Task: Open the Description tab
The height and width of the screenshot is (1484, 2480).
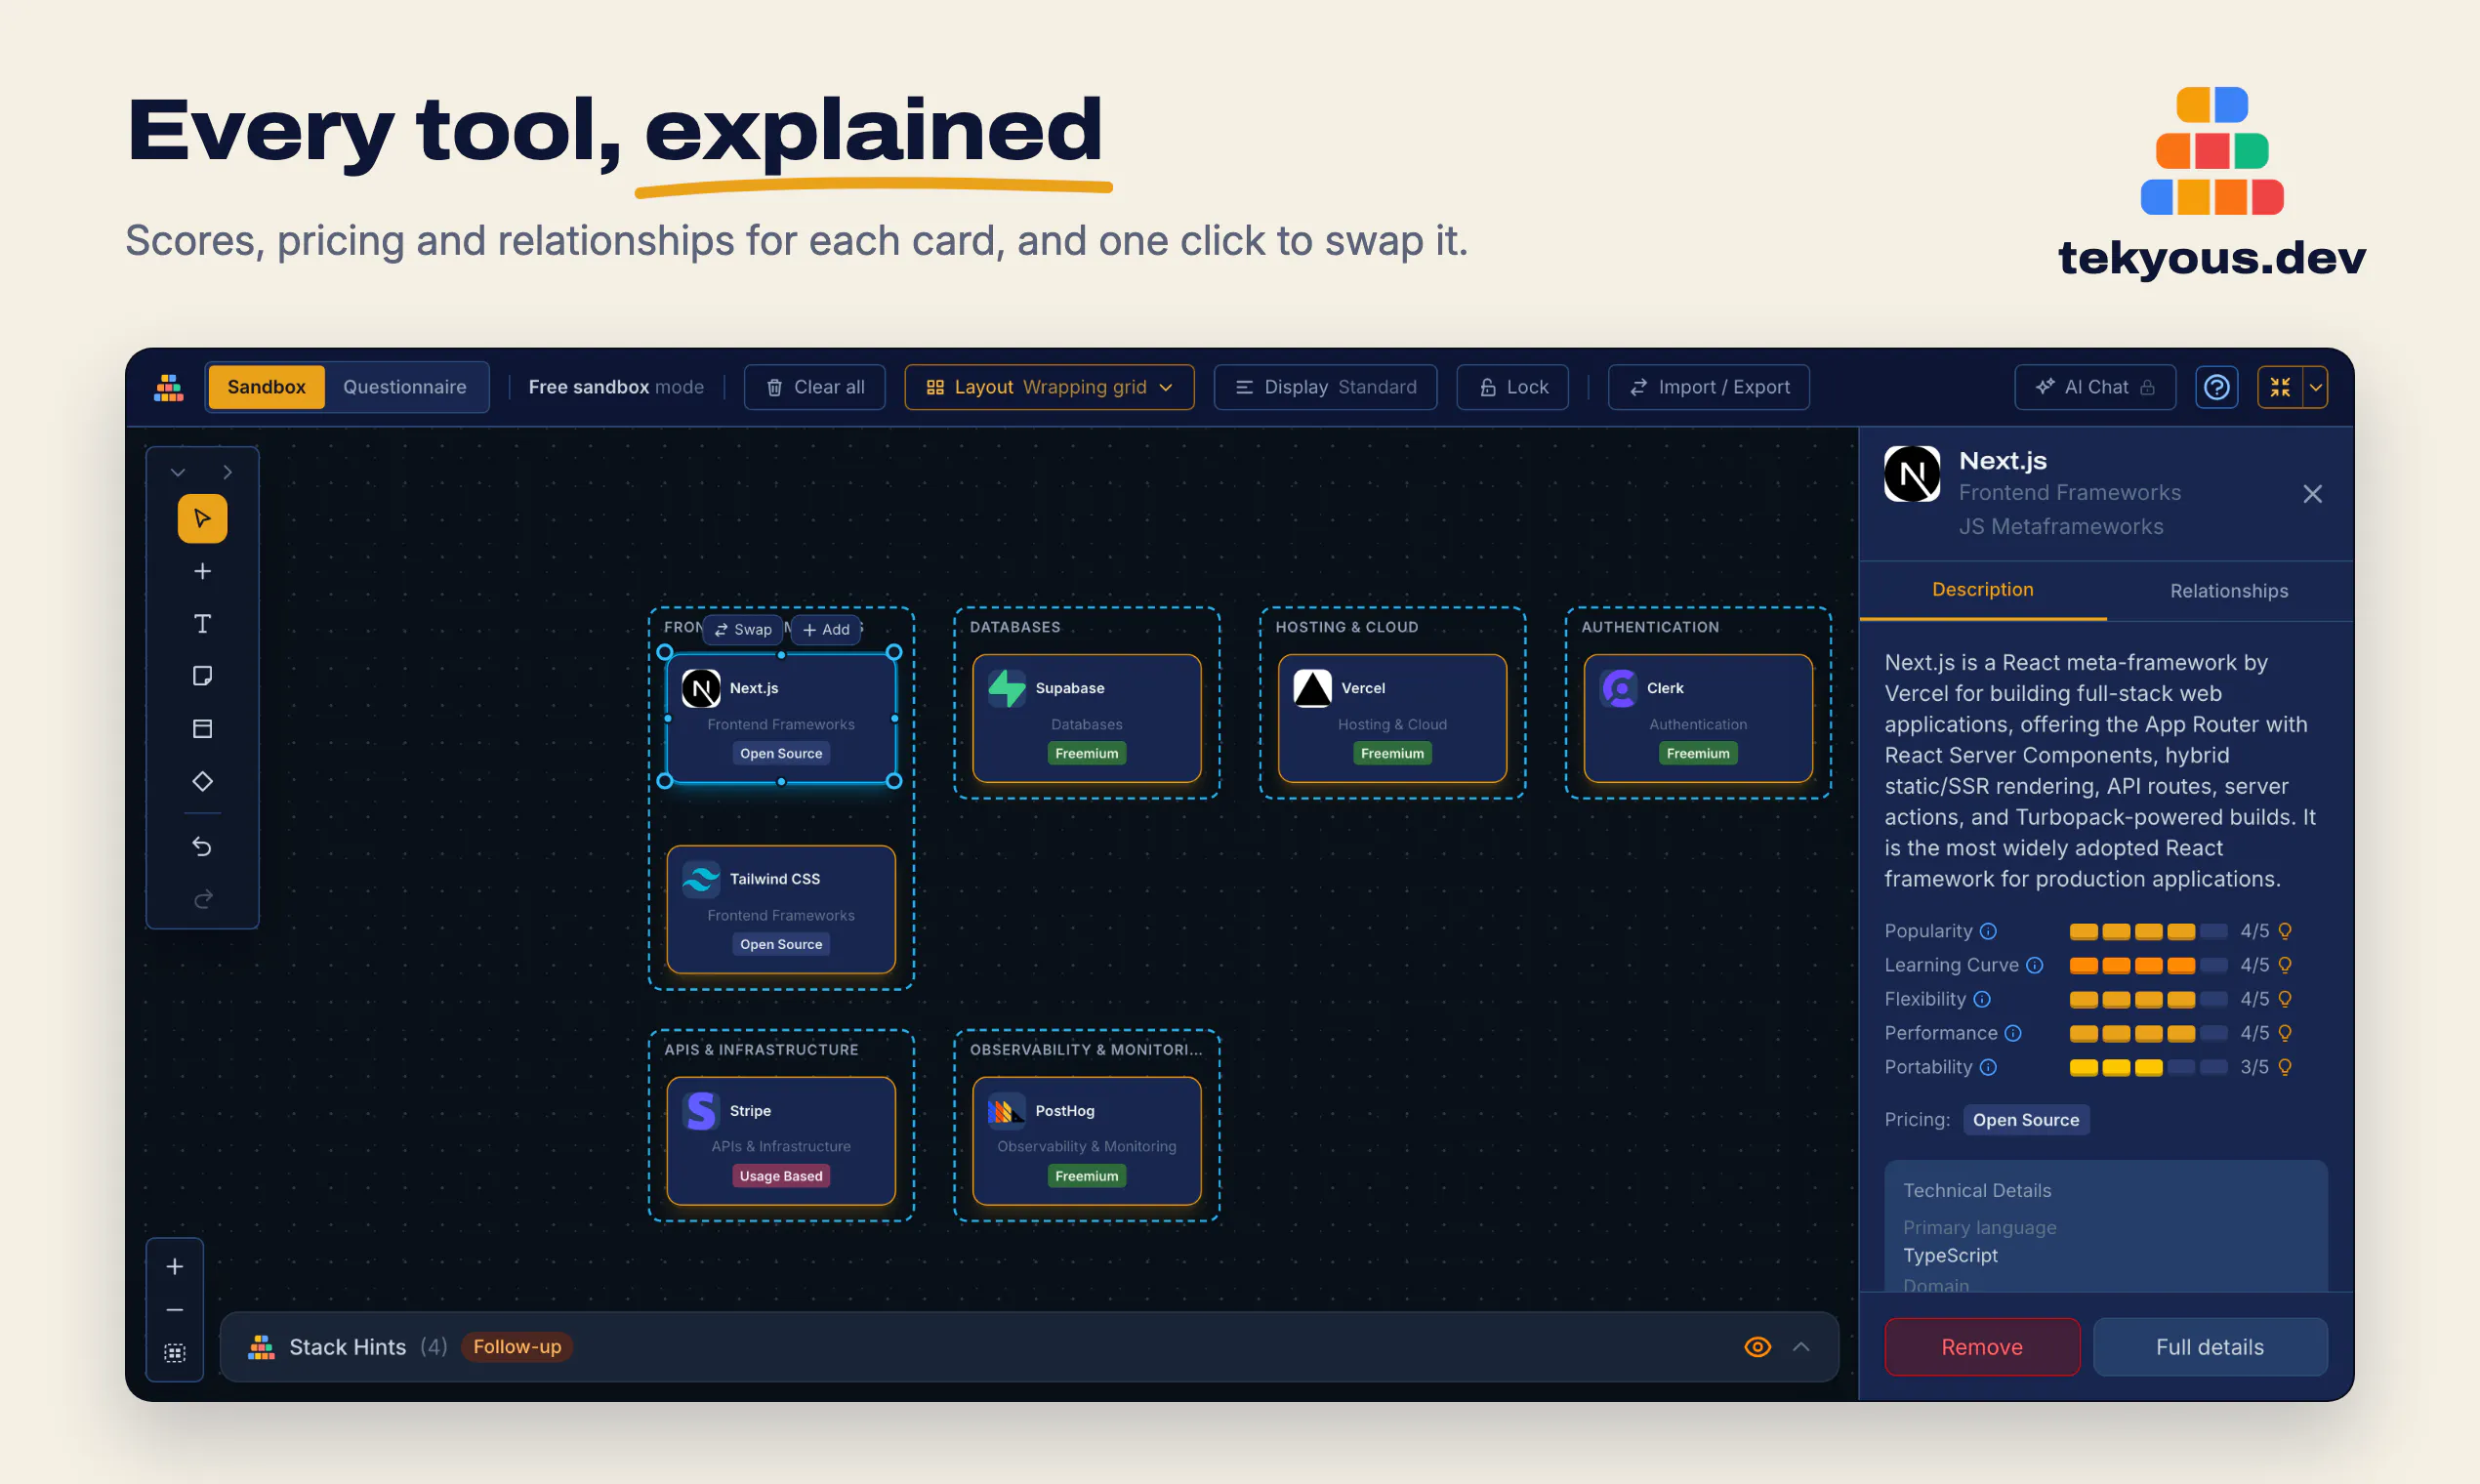Action: [1982, 590]
